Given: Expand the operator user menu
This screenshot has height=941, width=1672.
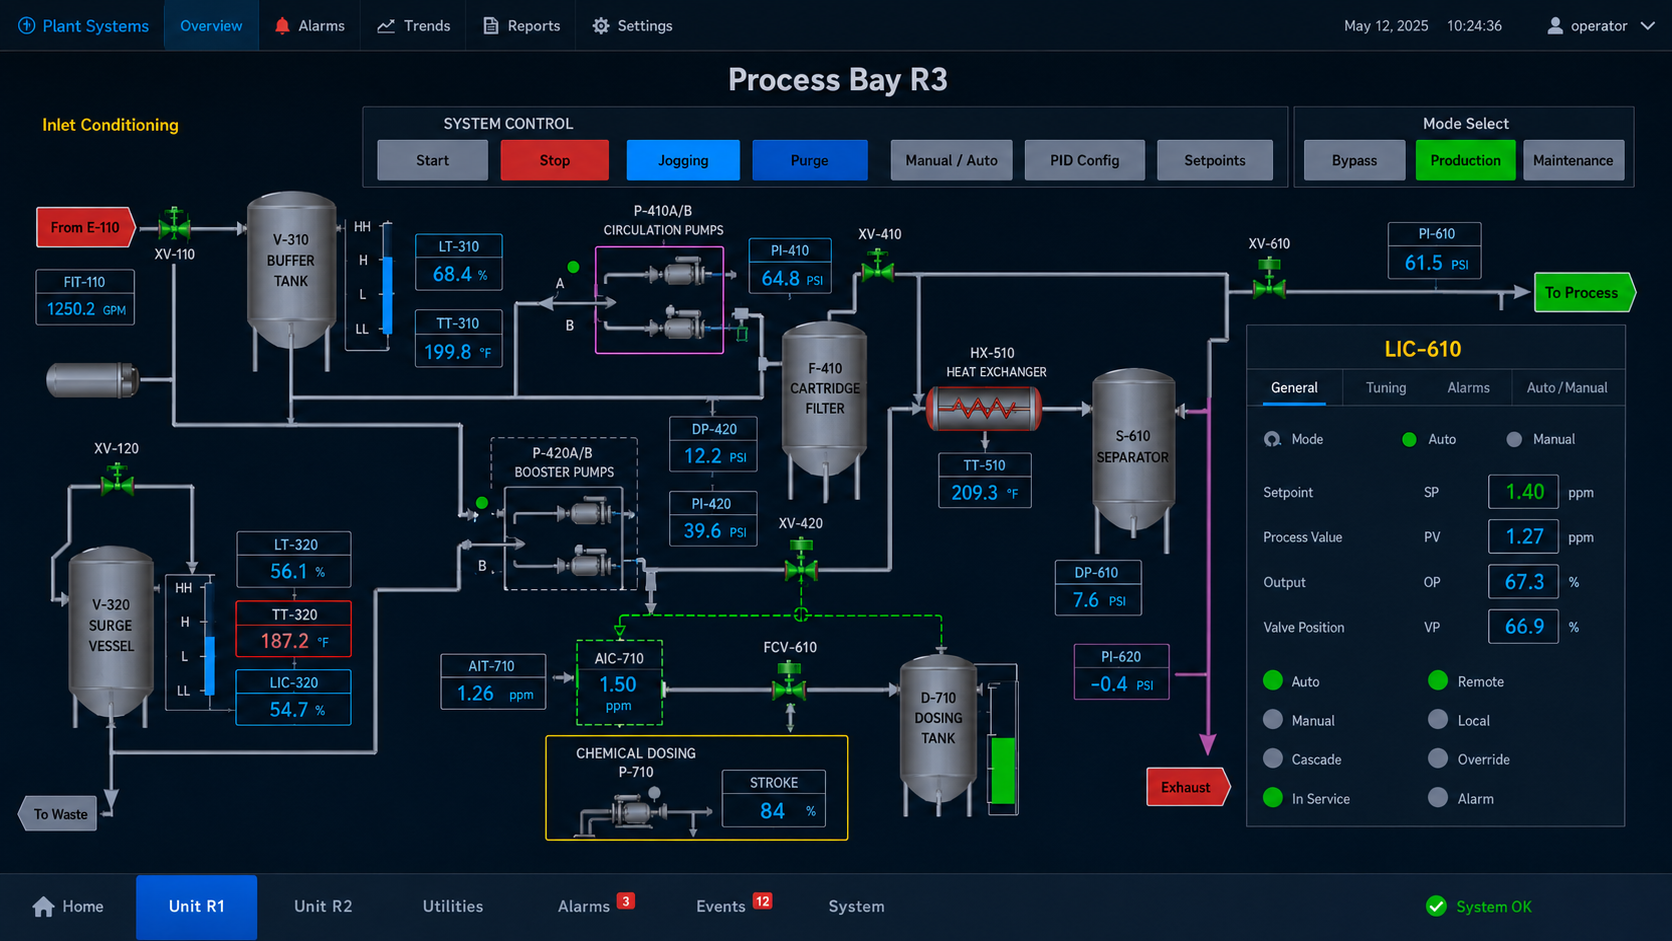Looking at the screenshot, I should coord(1600,26).
